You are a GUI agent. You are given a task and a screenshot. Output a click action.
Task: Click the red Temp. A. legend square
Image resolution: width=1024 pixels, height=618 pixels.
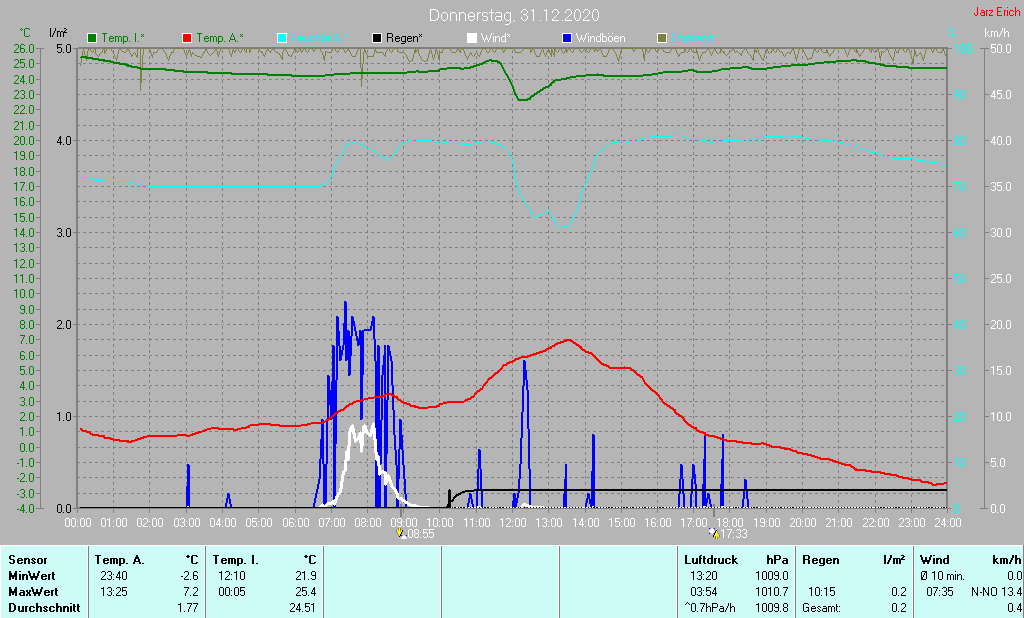pos(187,39)
